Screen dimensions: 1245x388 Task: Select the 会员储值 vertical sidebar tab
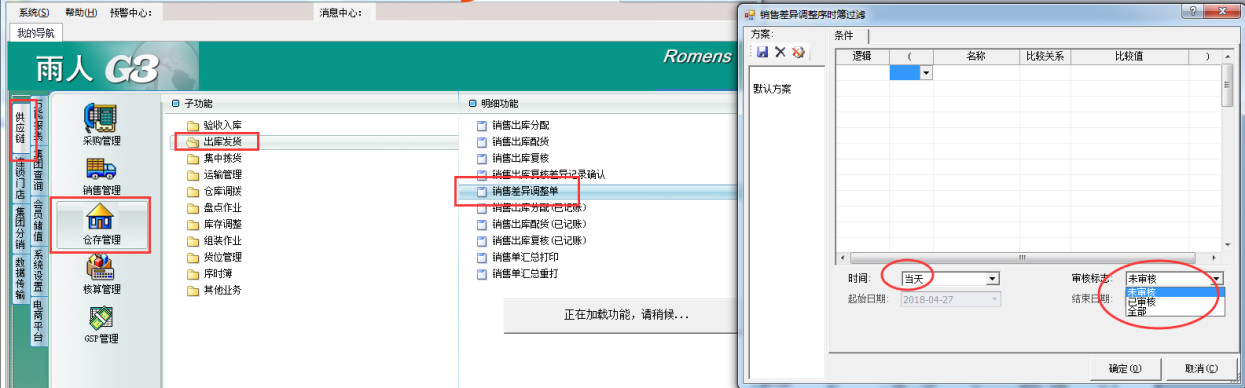click(38, 221)
